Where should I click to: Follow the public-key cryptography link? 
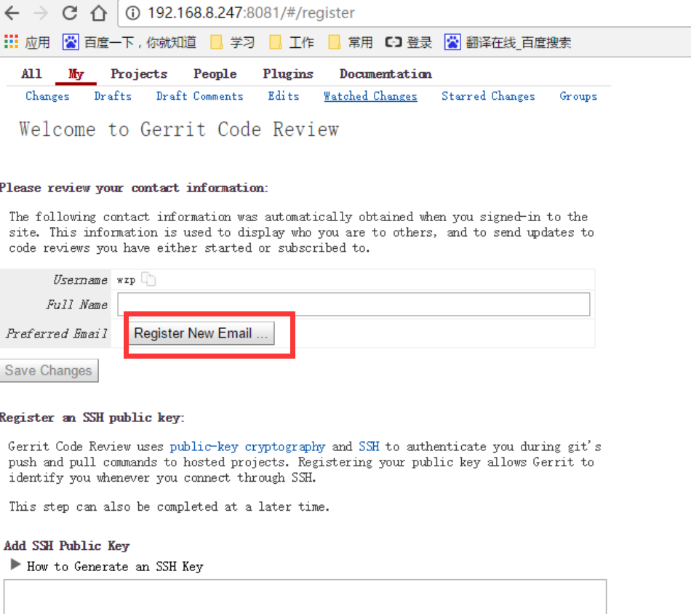coord(247,447)
